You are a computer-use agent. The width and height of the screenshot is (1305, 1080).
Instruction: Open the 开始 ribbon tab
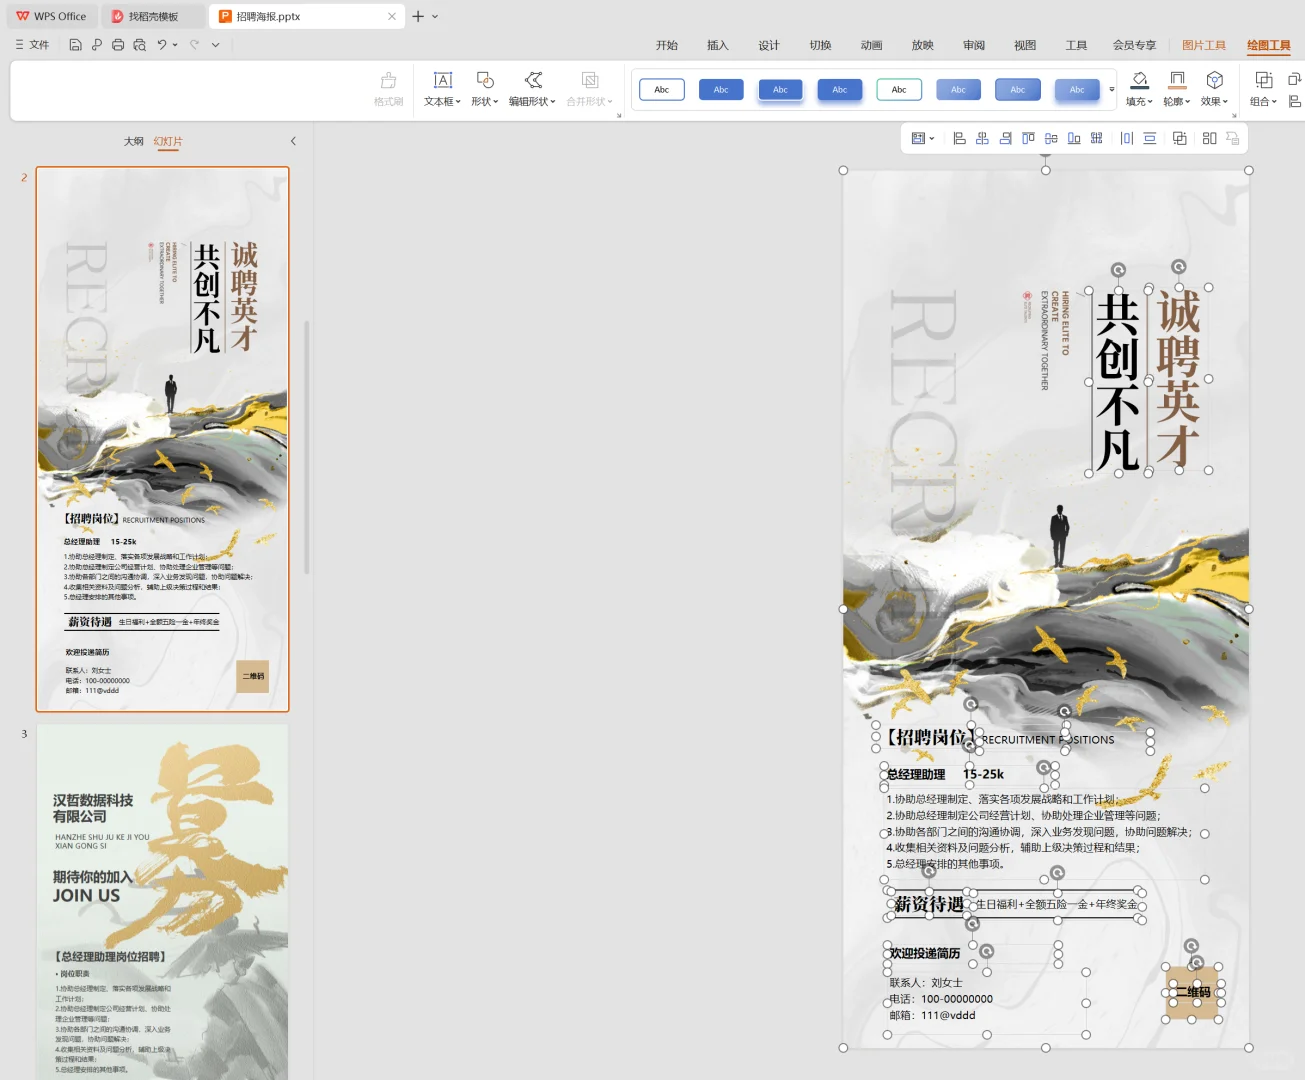click(x=667, y=45)
